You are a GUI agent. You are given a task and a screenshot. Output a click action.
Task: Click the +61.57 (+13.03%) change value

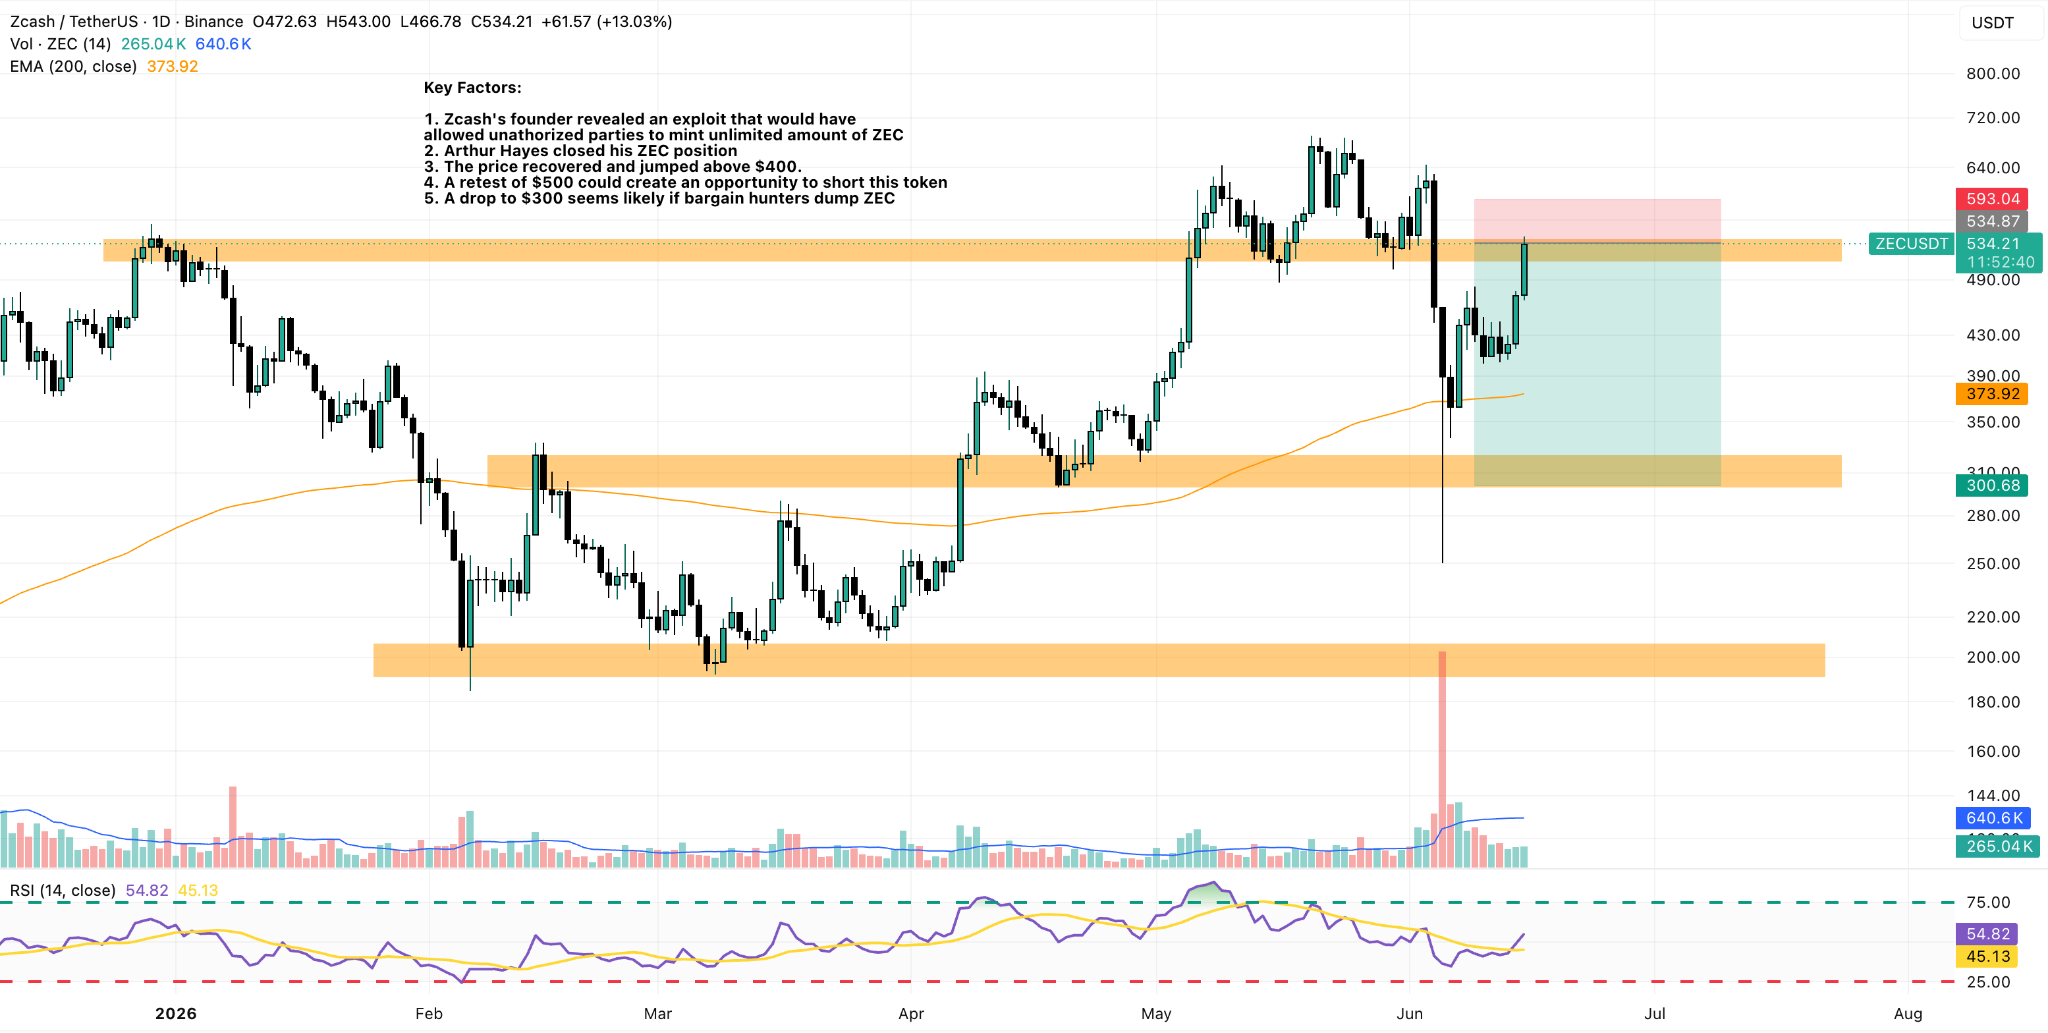pyautogui.click(x=606, y=22)
